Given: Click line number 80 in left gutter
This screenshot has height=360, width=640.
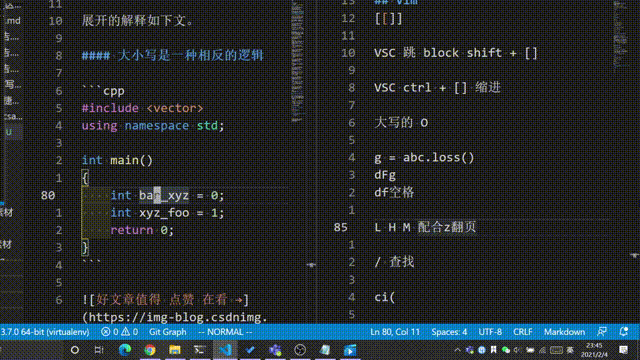Looking at the screenshot, I should click(x=48, y=195).
